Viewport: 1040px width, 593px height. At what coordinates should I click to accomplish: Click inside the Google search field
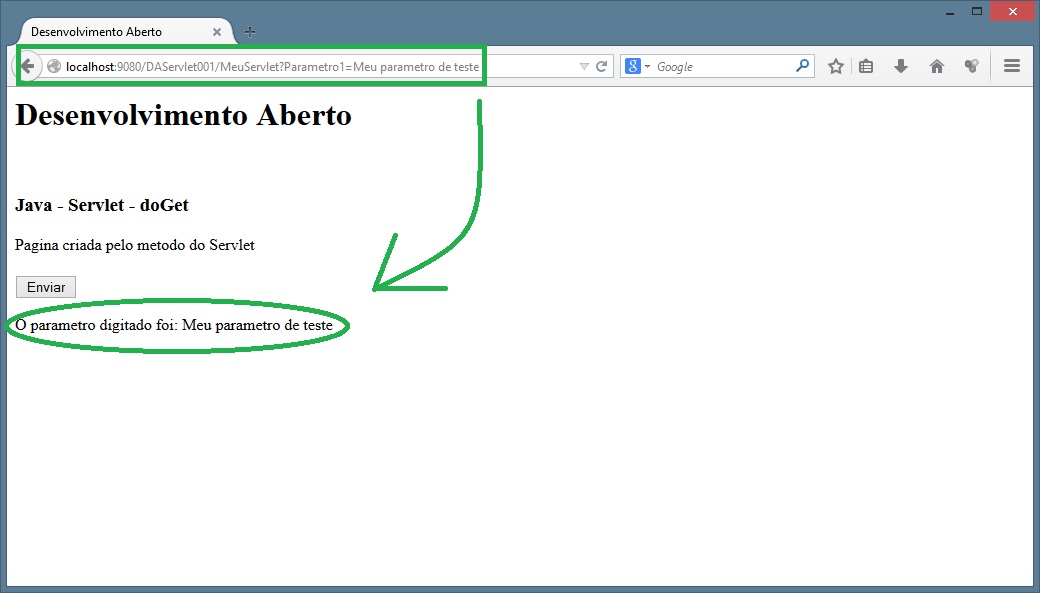[720, 67]
